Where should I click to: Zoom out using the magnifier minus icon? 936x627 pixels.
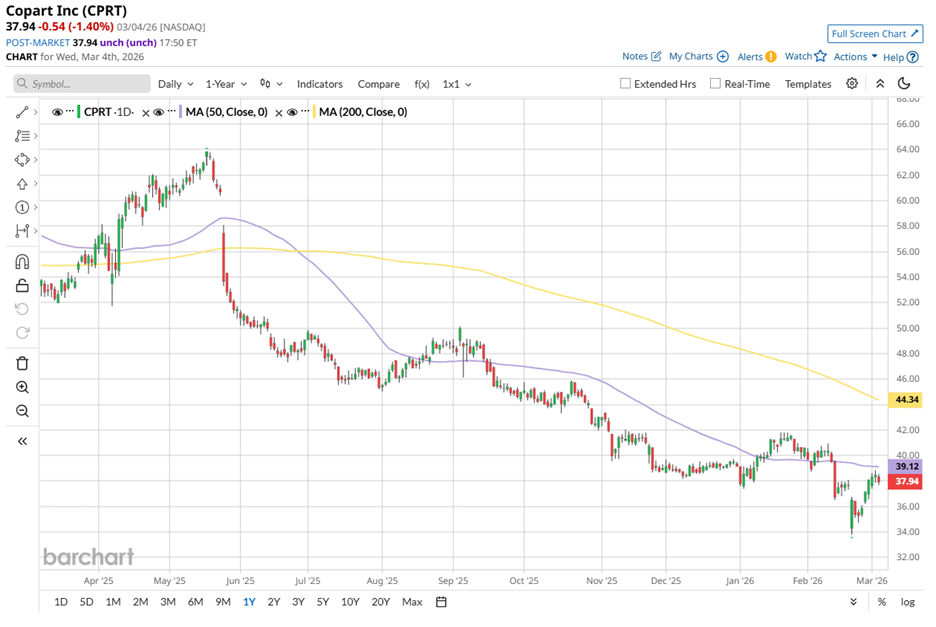22,411
